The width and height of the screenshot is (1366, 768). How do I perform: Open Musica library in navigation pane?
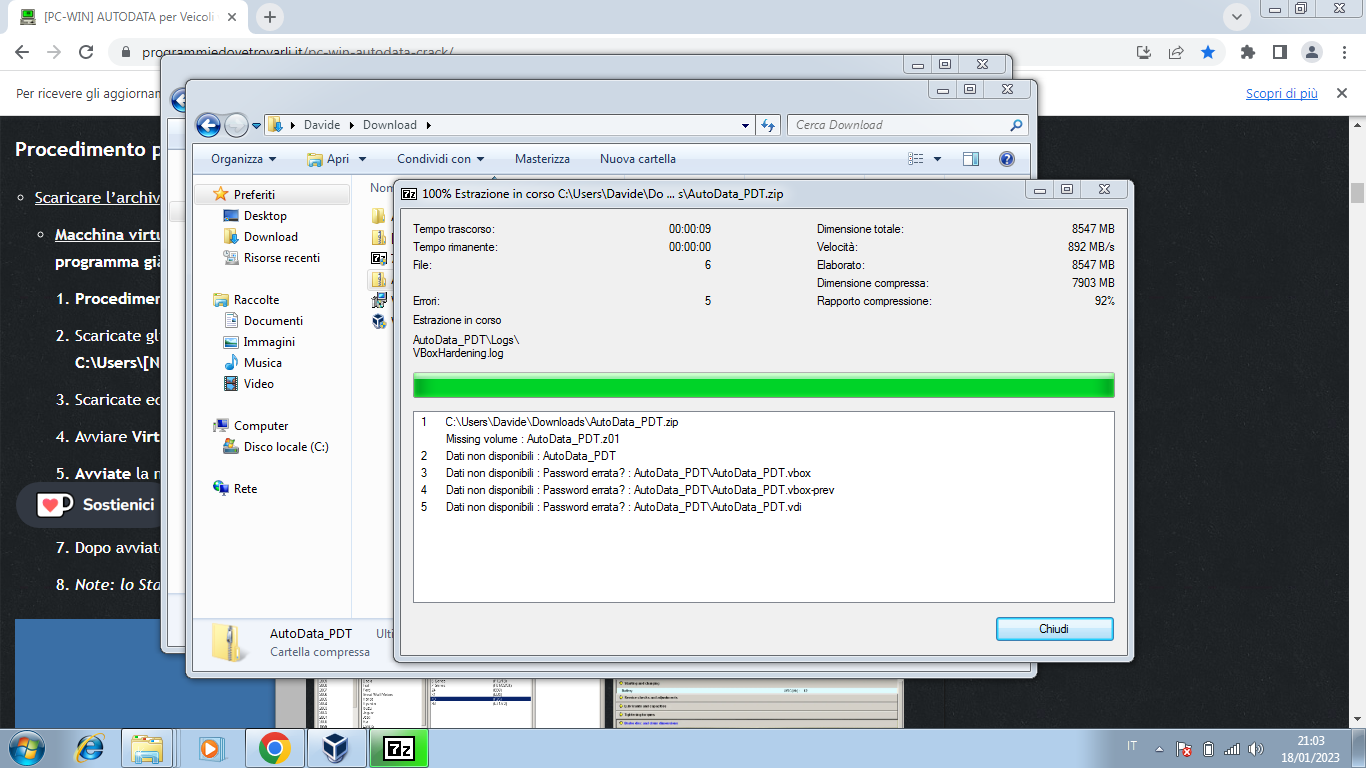coord(262,363)
